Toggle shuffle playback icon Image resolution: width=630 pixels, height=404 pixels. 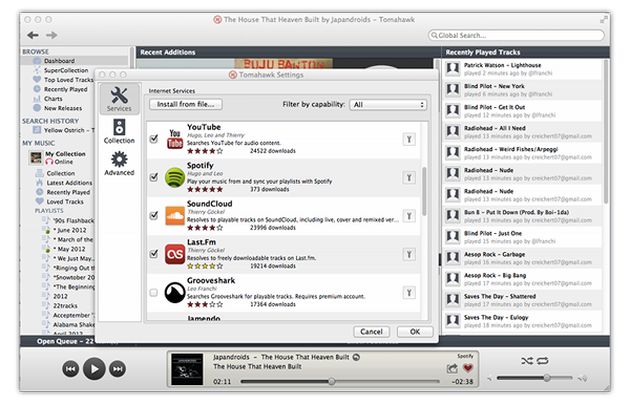[527, 361]
